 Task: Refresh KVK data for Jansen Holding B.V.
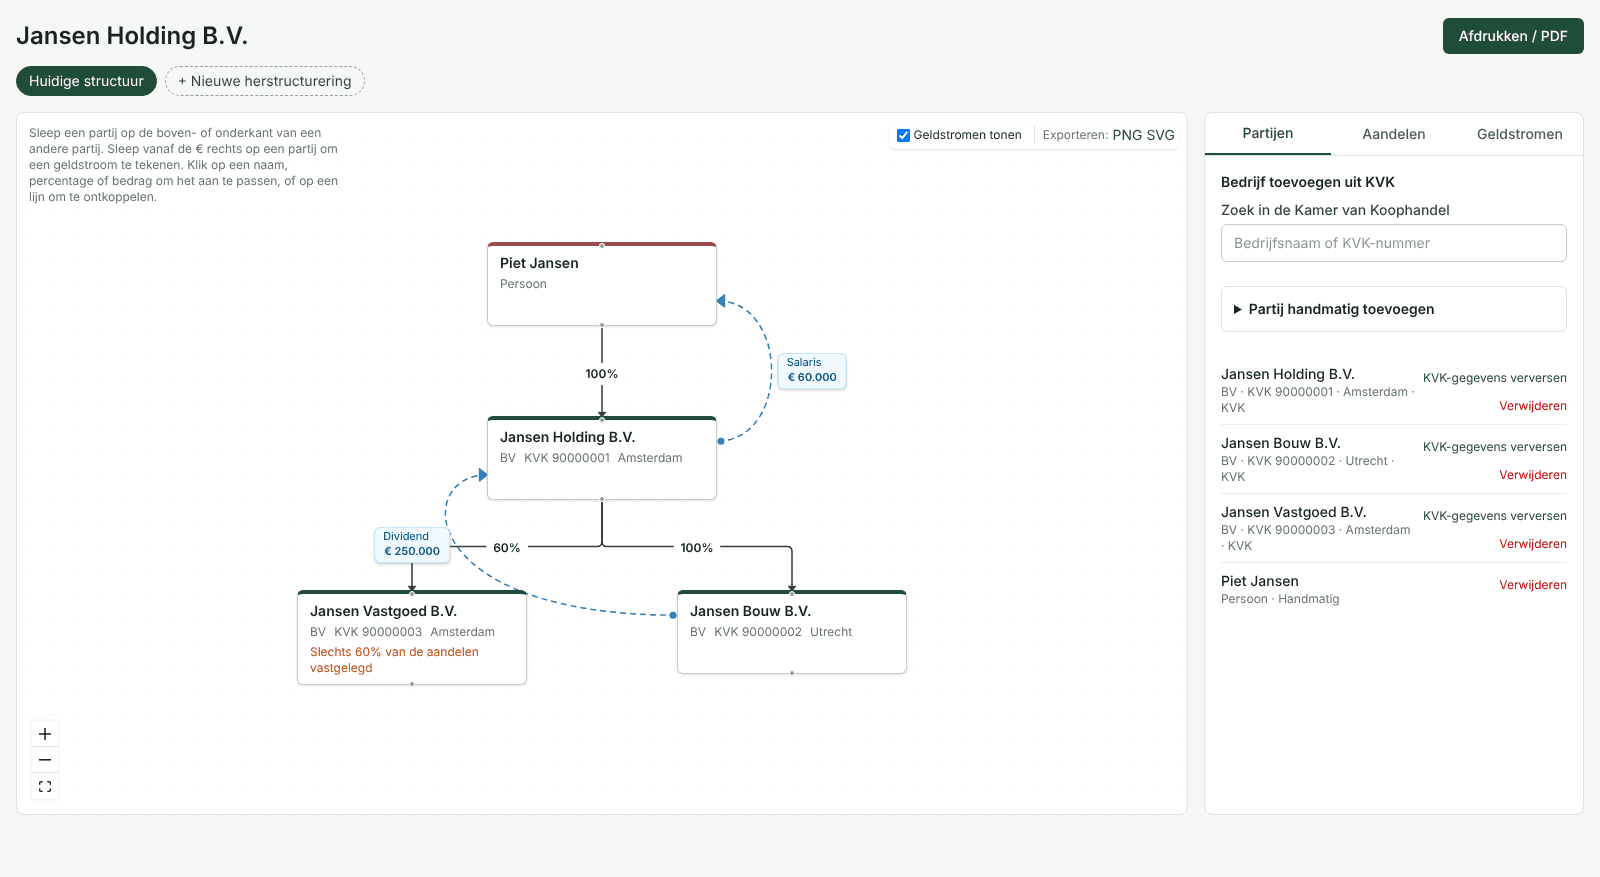click(x=1495, y=378)
